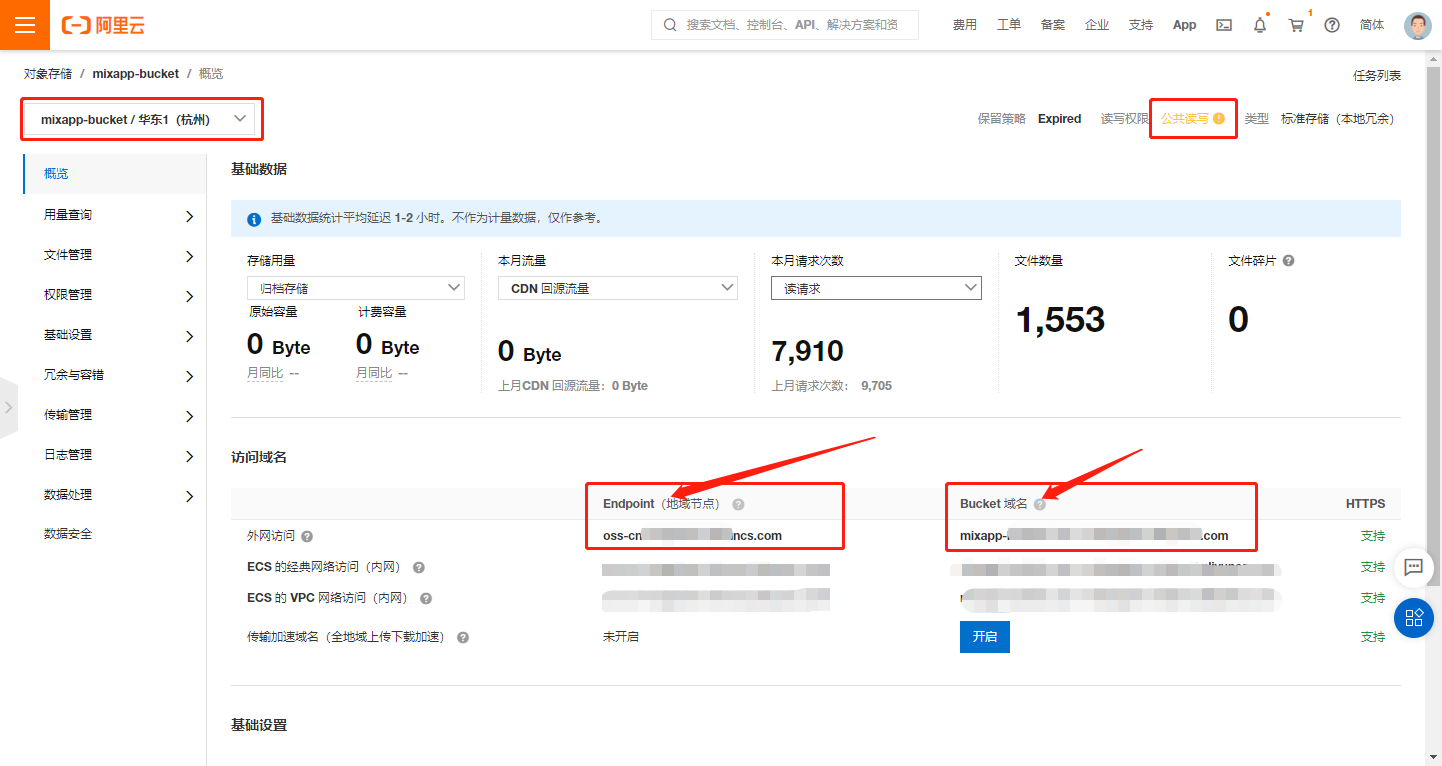The image size is (1442, 766).
Task: Click the 1,553 file count value
Action: tap(1060, 320)
